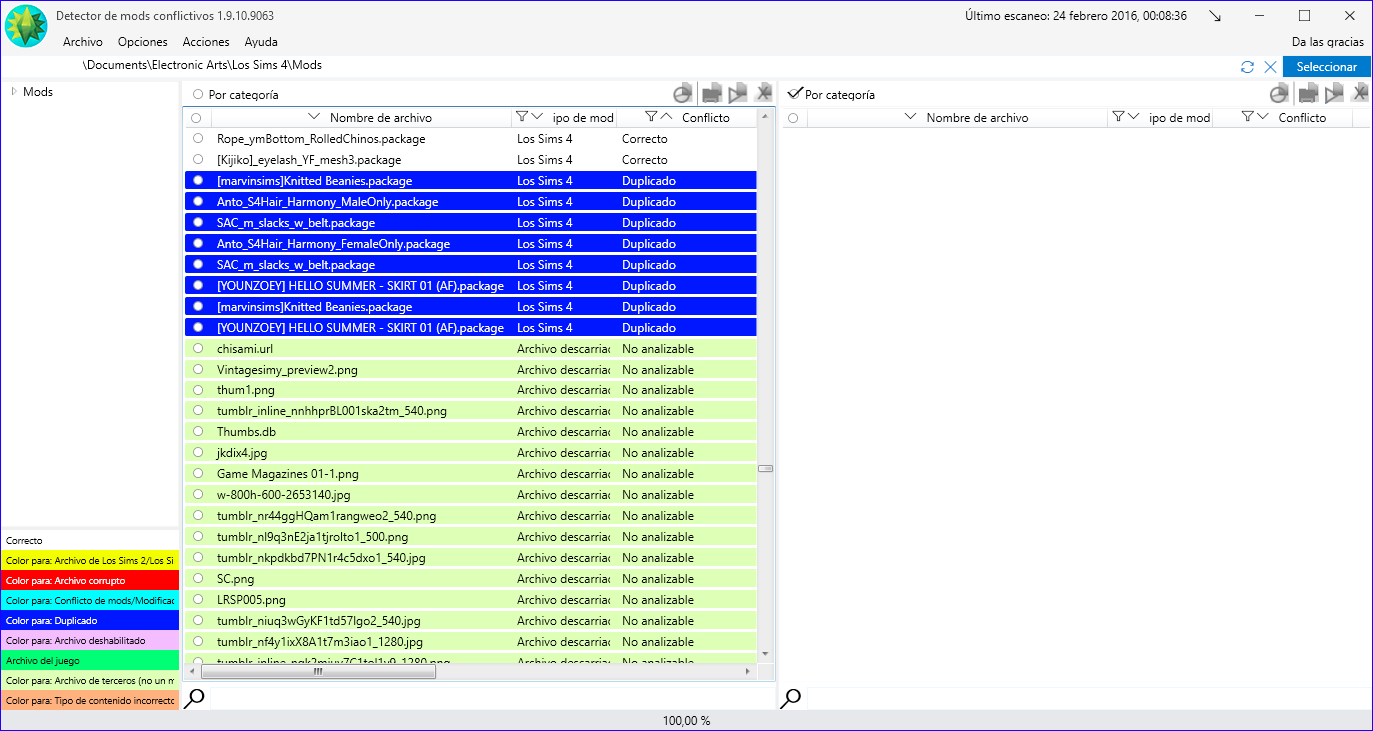Open Nombre de archivo dropdown chevron, right panel

910,117
